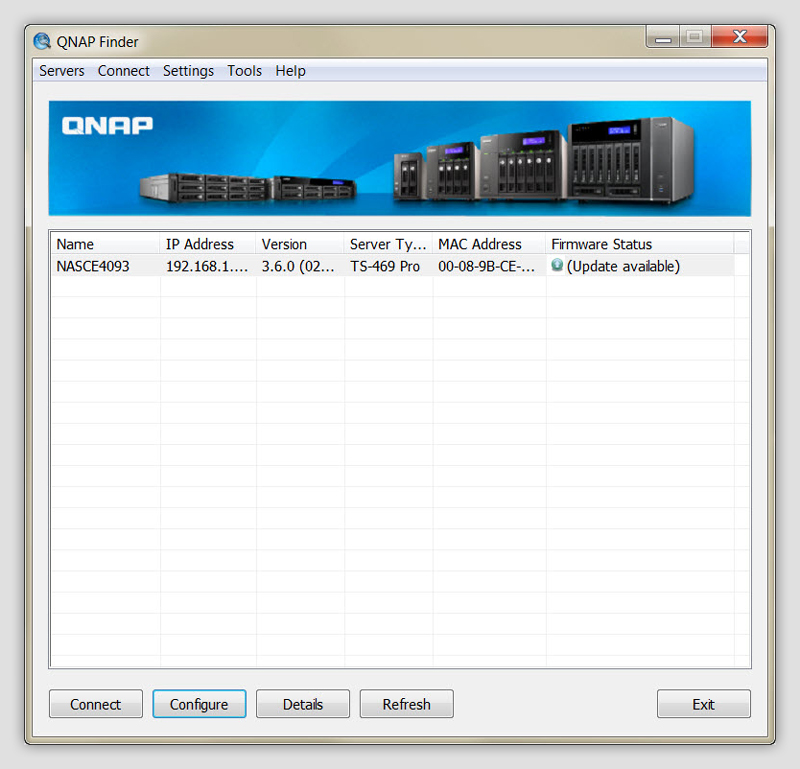
Task: Click the firmware update available icon
Action: tap(557, 265)
